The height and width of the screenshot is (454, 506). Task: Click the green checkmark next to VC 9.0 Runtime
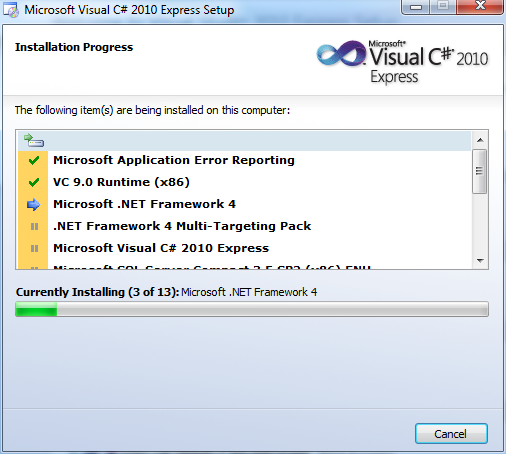[x=34, y=182]
